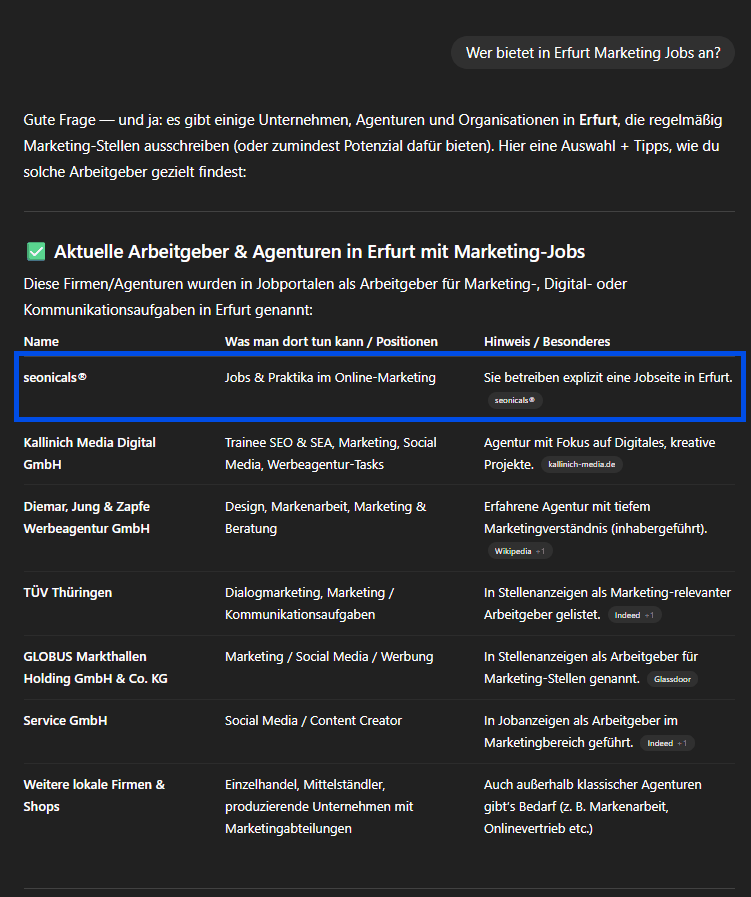This screenshot has height=897, width=751.
Task: Click 'Was man dort tun kann / Positionen' header
Action: tap(331, 342)
